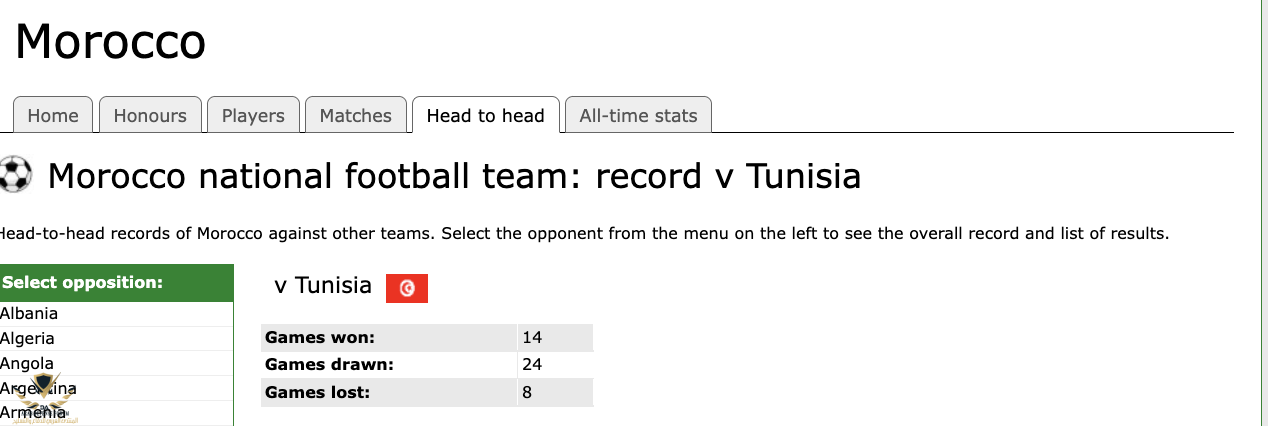Click the Games lost row label
1268x426 pixels.
(317, 393)
